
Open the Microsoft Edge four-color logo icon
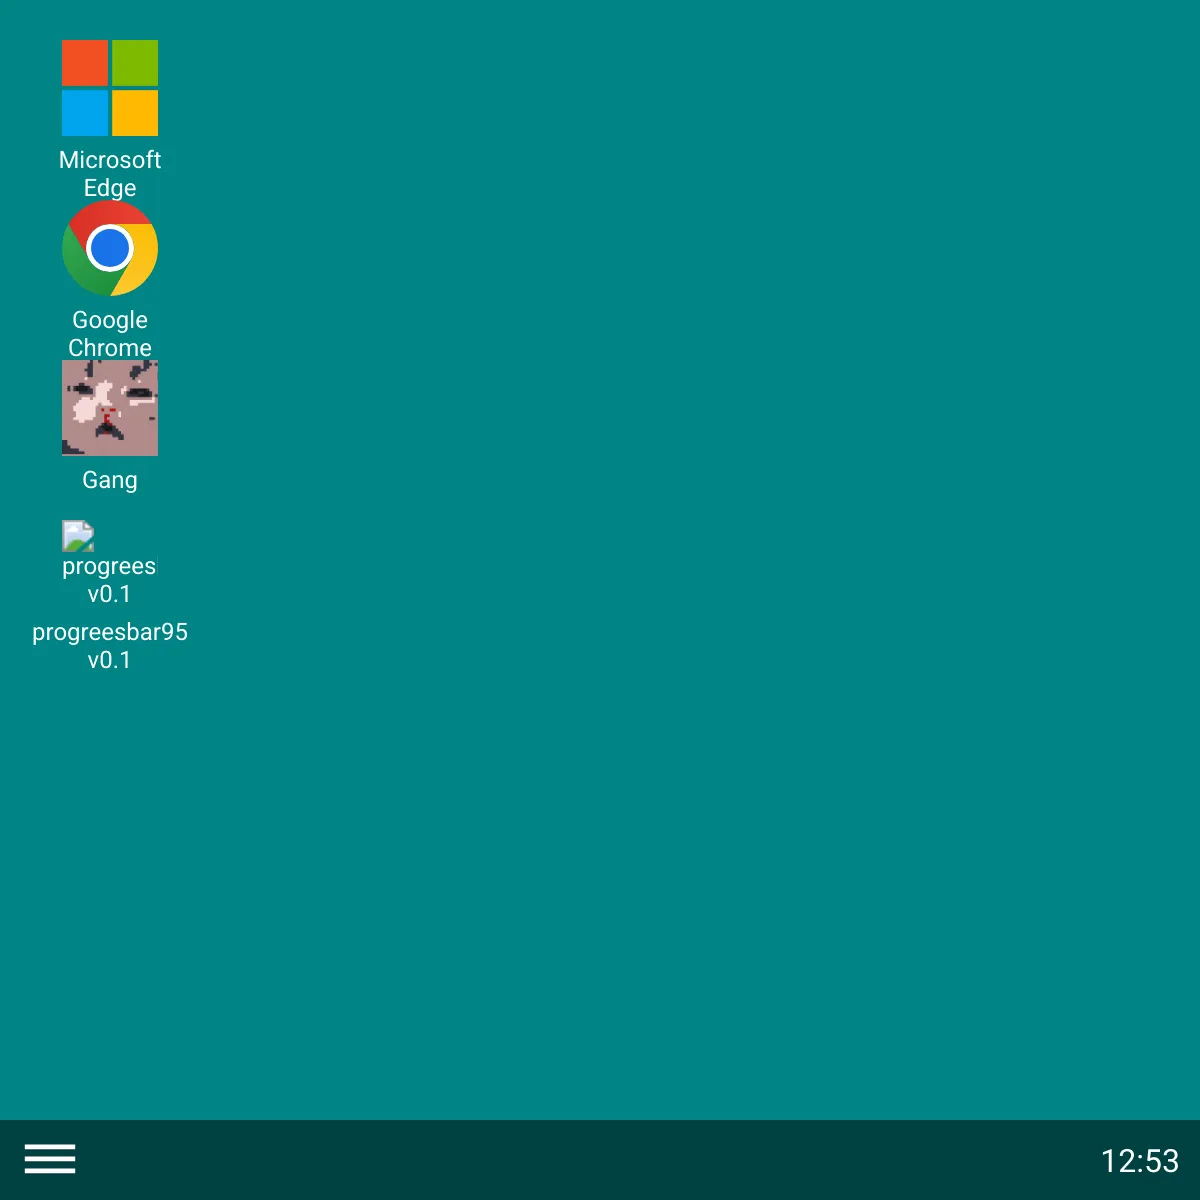pyautogui.click(x=110, y=88)
